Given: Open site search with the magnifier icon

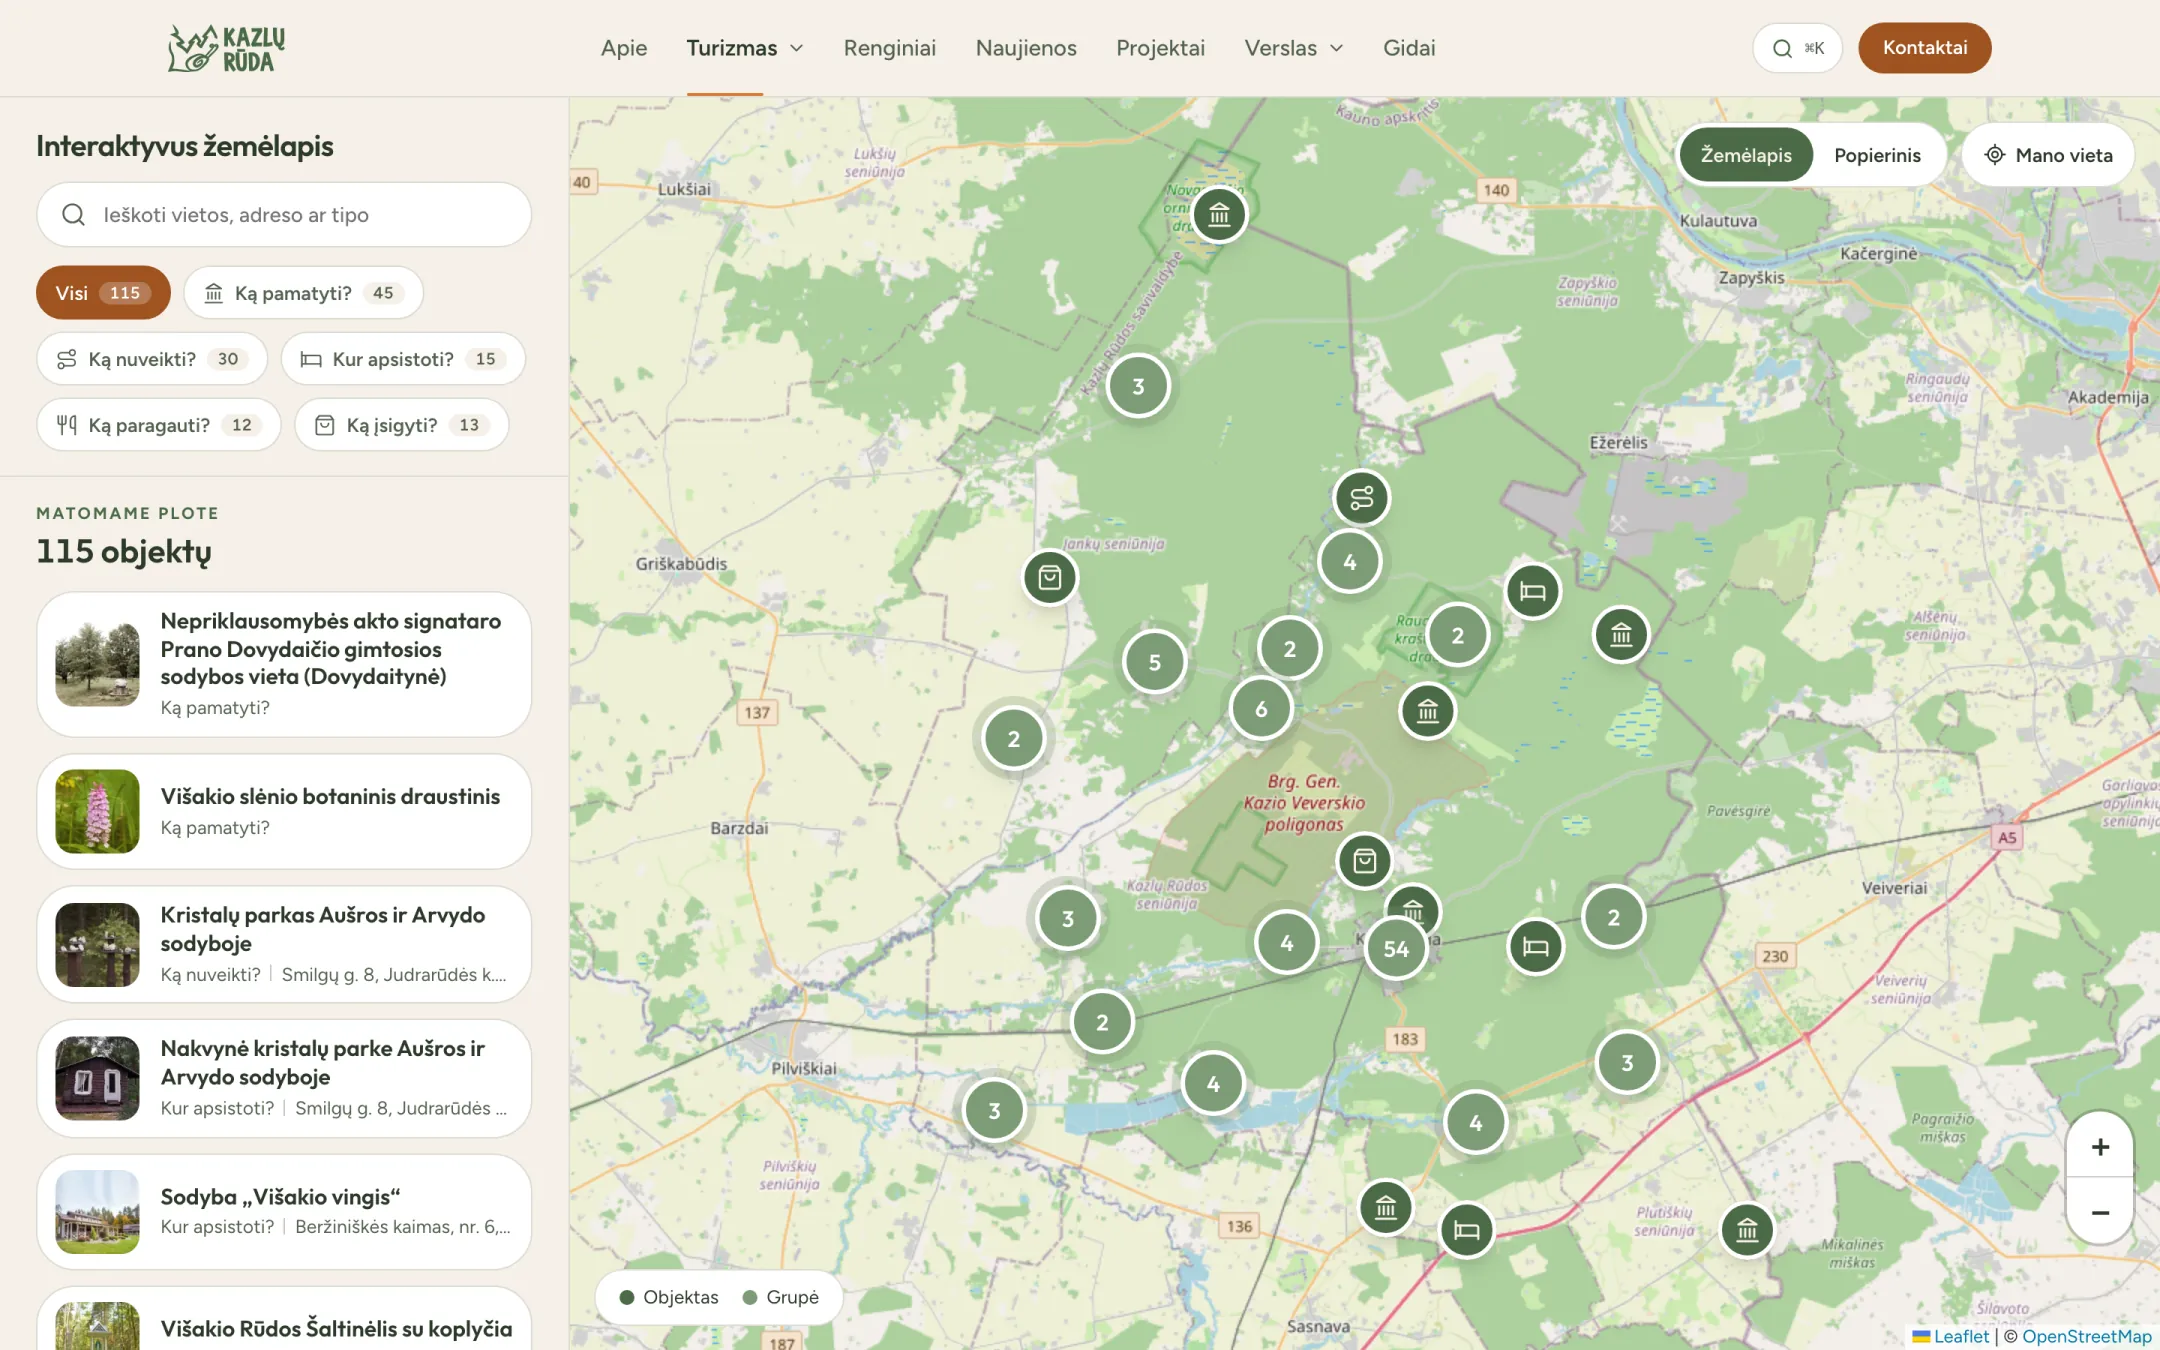Looking at the screenshot, I should pos(1797,48).
